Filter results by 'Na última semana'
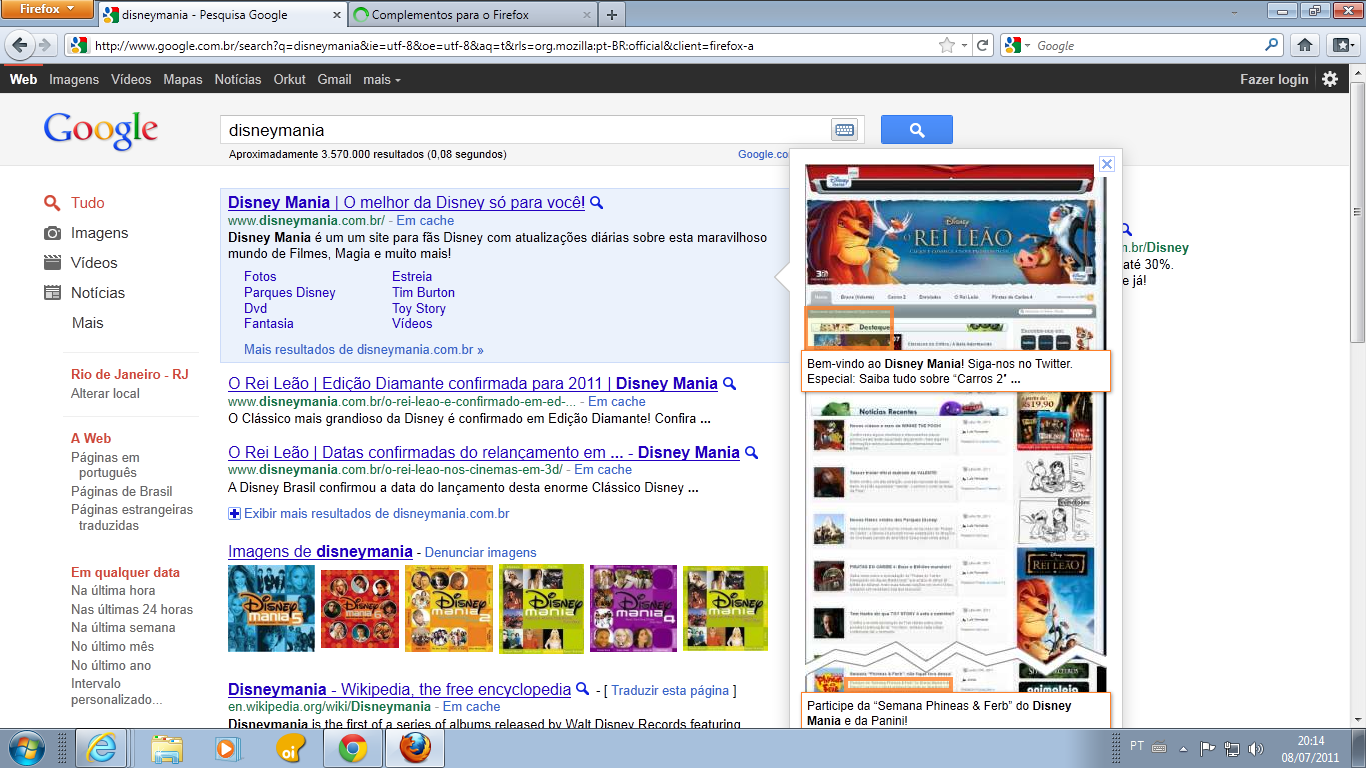 [x=123, y=628]
